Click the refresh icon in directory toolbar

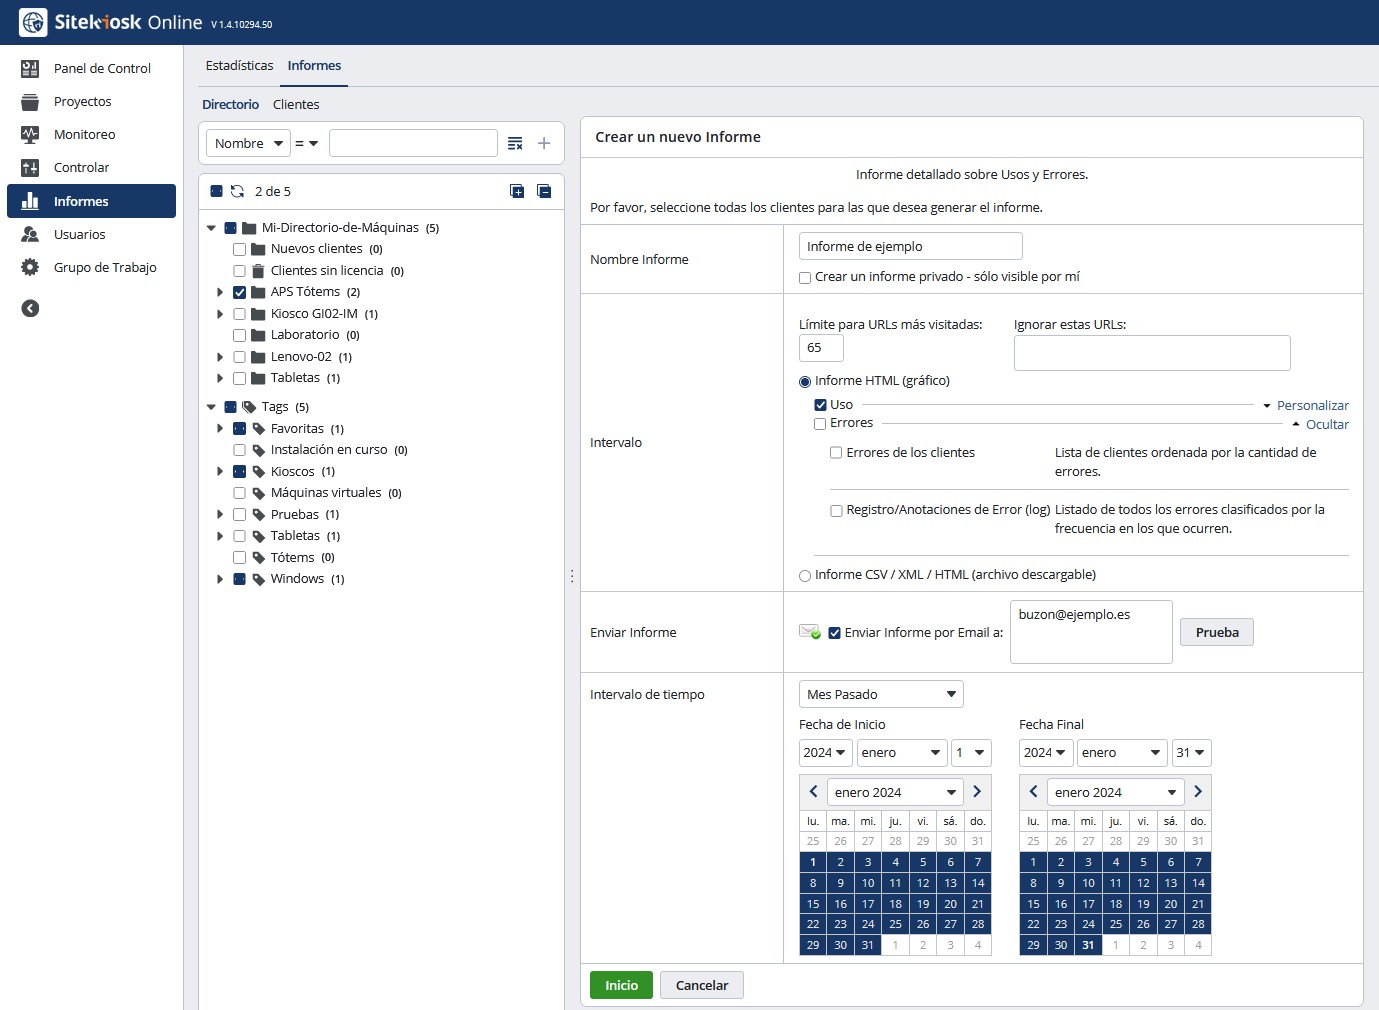(238, 191)
